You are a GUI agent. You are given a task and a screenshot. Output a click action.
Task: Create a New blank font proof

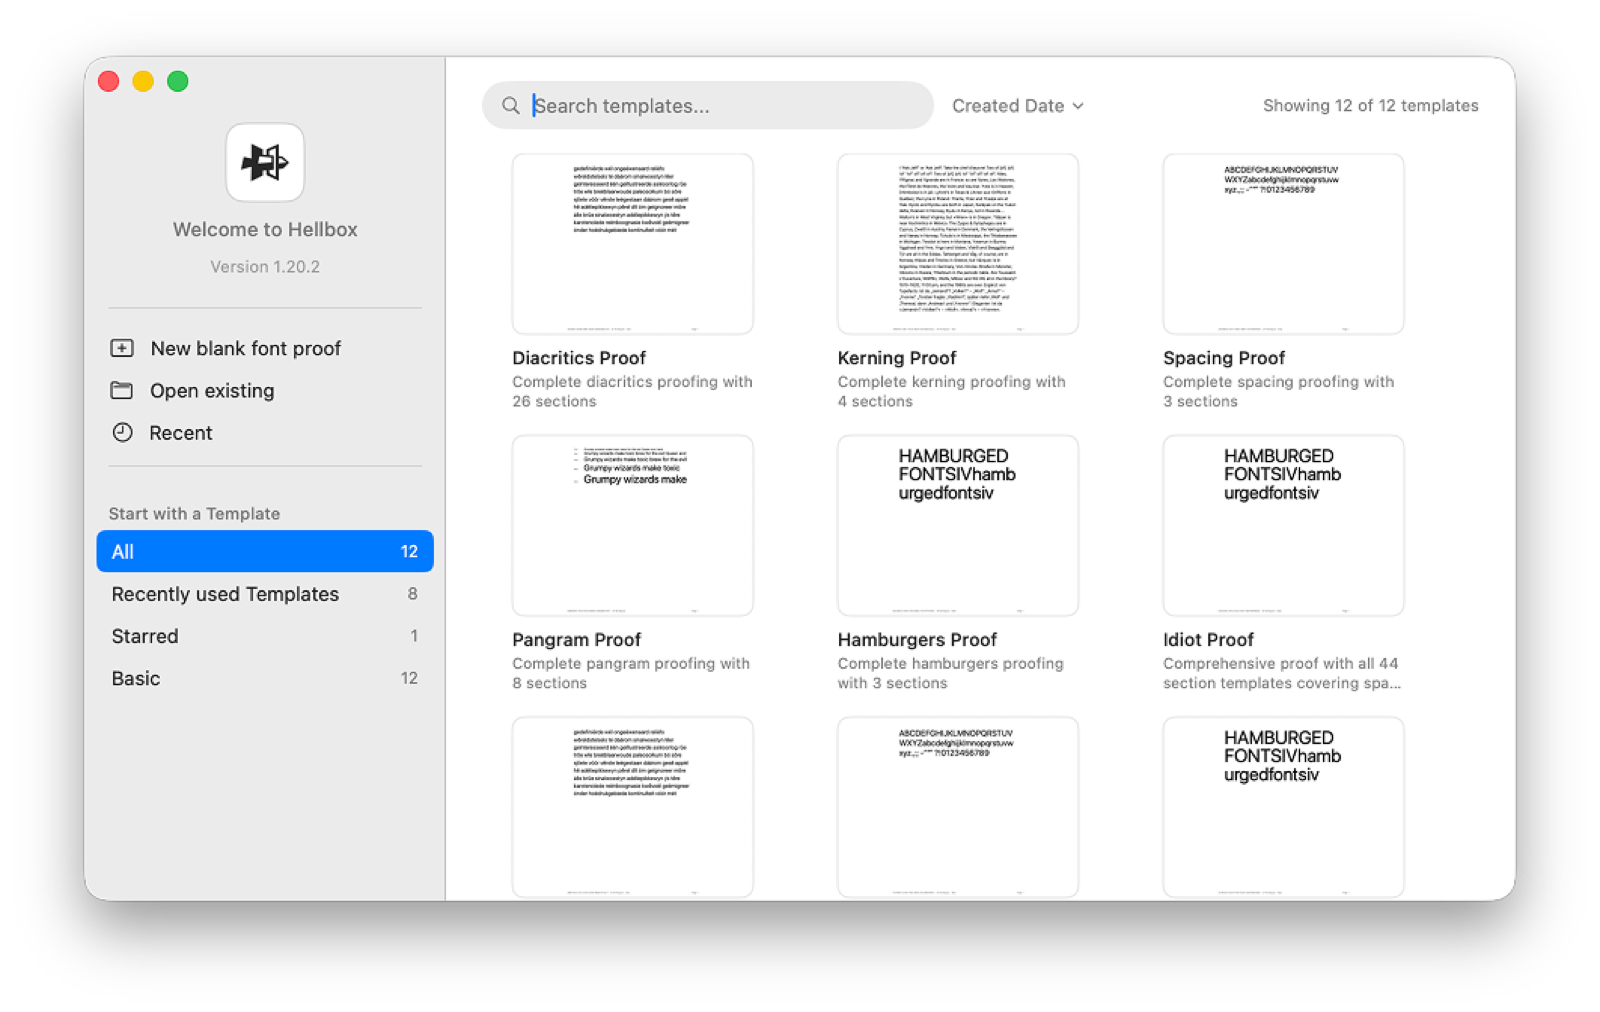(245, 348)
